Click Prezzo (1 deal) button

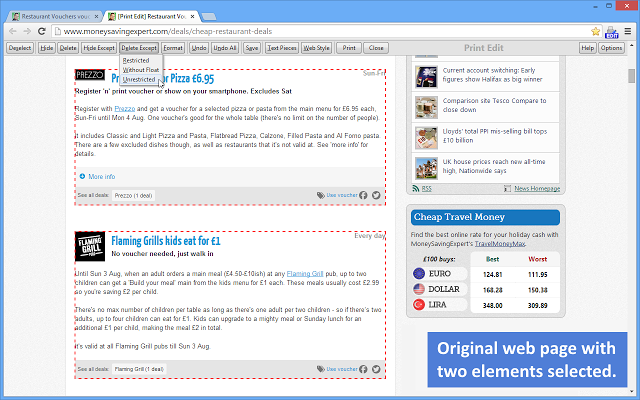pyautogui.click(x=133, y=196)
